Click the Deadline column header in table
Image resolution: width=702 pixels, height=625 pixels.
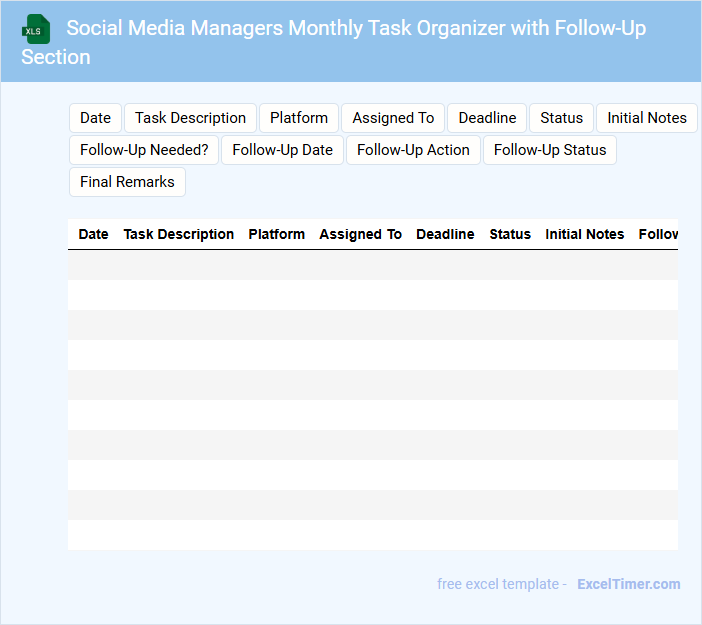pos(445,234)
